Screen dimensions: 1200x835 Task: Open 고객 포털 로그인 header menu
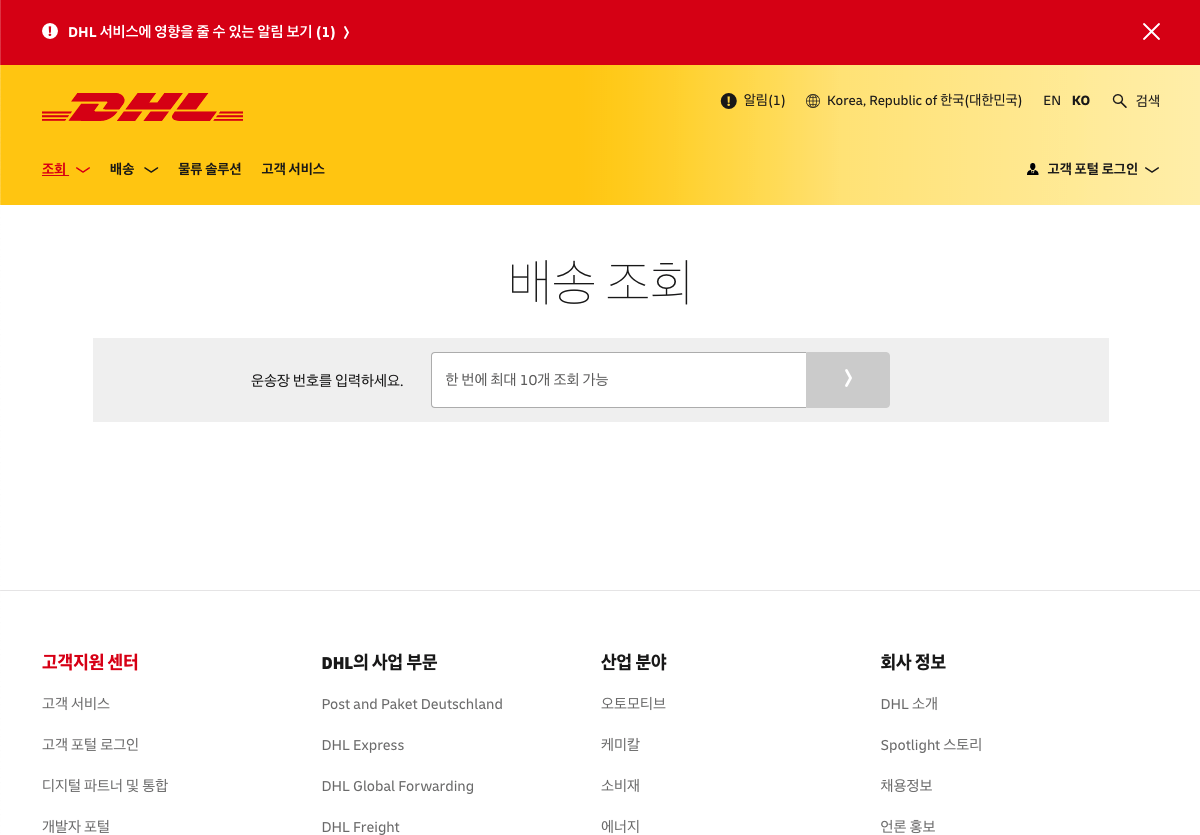click(x=1092, y=169)
